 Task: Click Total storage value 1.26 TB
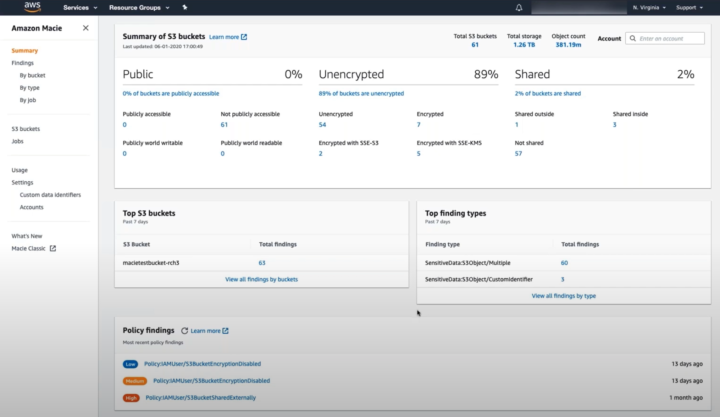click(524, 45)
